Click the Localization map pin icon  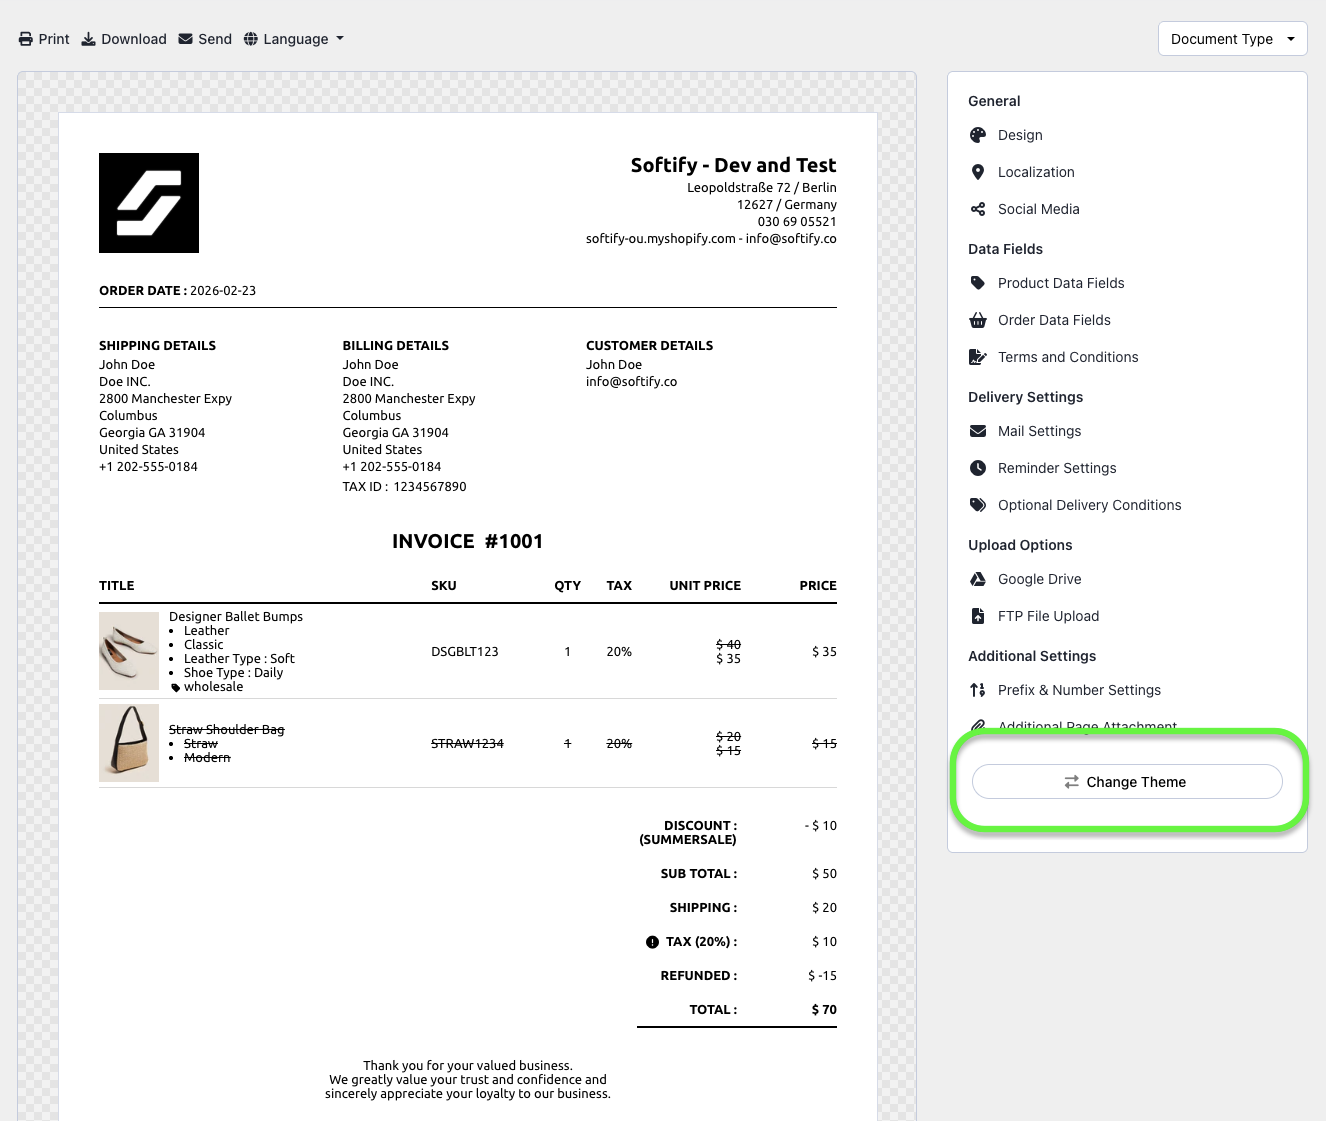[978, 172]
